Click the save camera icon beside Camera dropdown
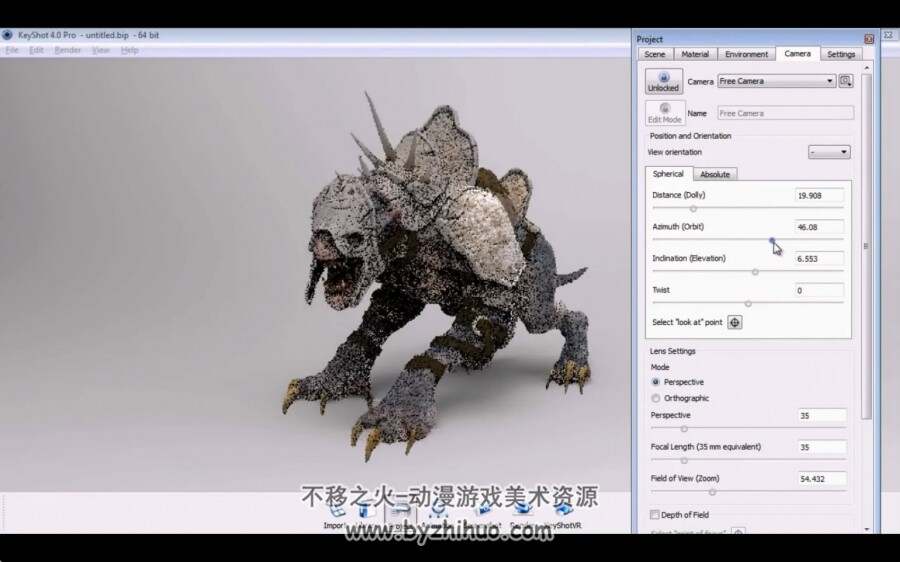 coord(845,81)
